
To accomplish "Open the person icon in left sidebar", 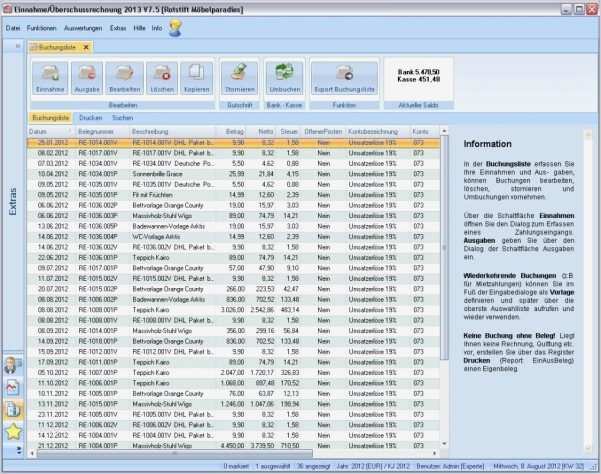I will [13, 364].
